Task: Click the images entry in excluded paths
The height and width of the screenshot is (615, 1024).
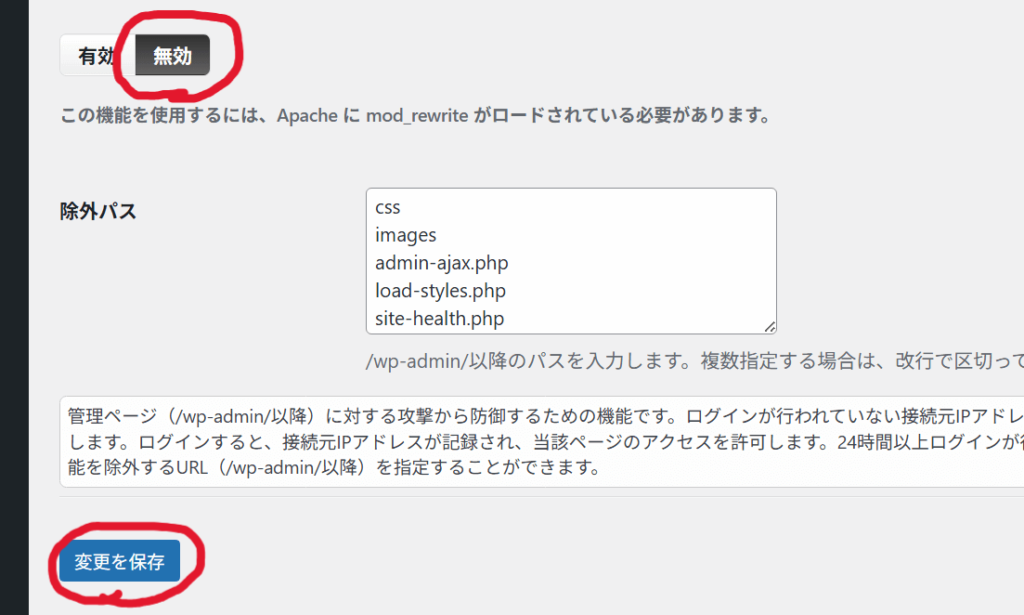Action: click(406, 236)
